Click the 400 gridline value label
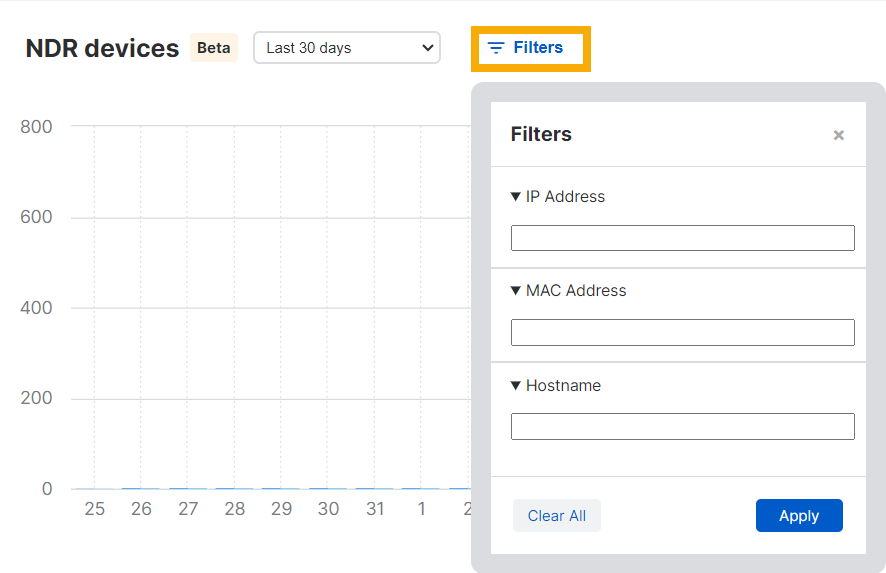 tap(36, 308)
